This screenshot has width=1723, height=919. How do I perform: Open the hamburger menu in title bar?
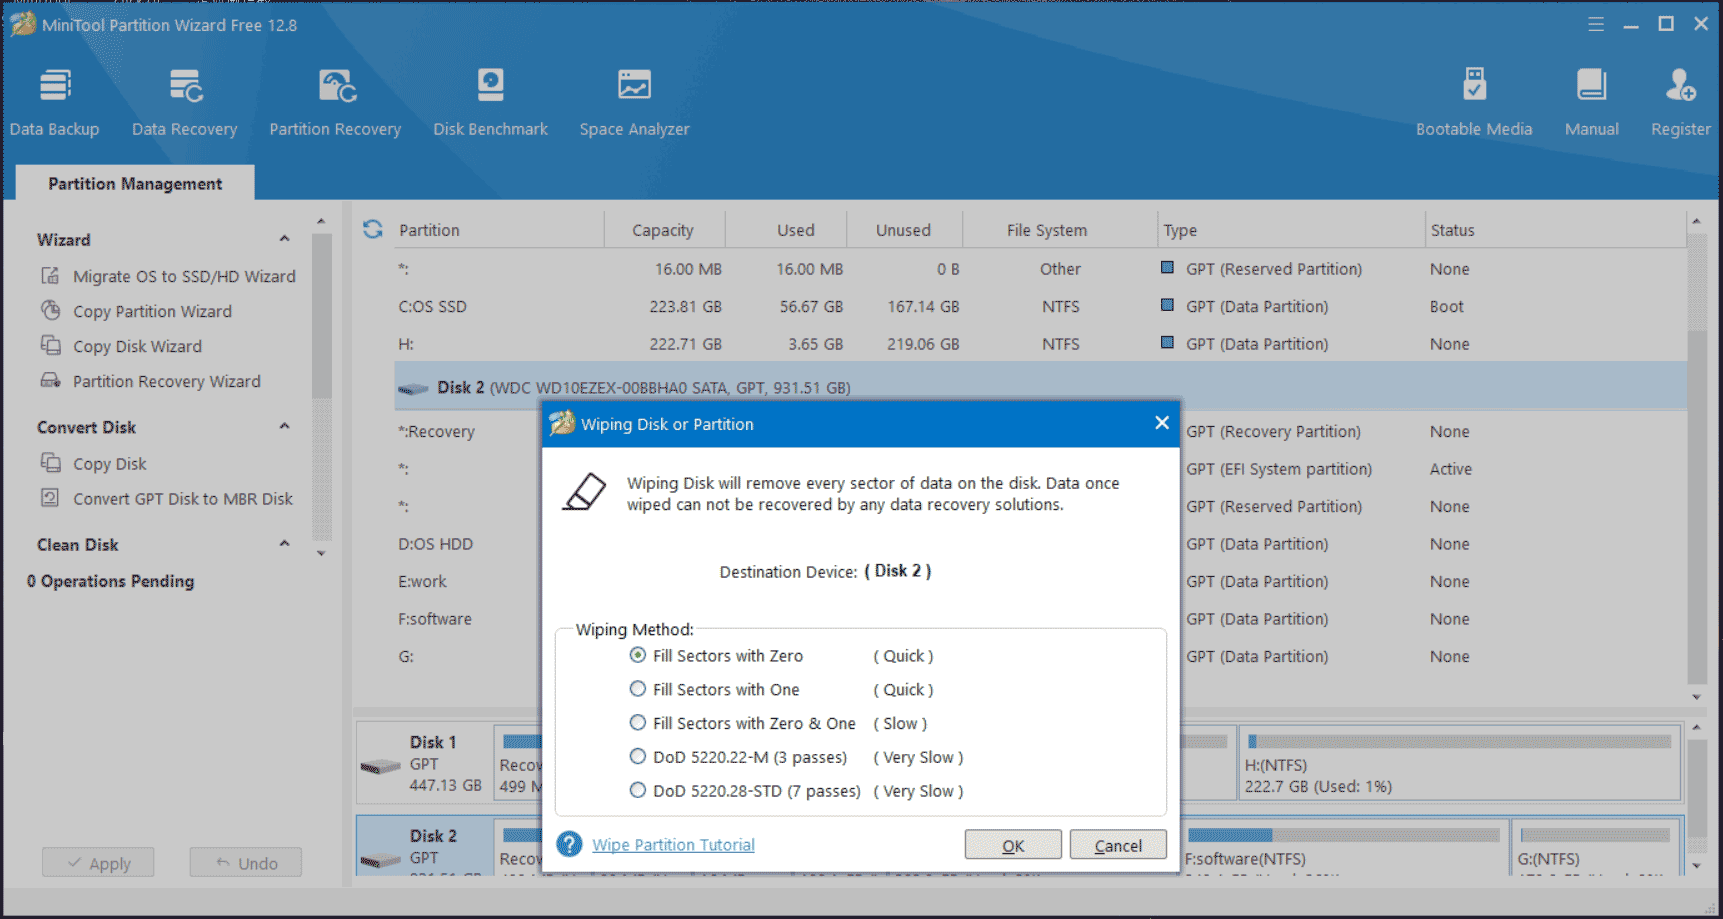pyautogui.click(x=1596, y=24)
